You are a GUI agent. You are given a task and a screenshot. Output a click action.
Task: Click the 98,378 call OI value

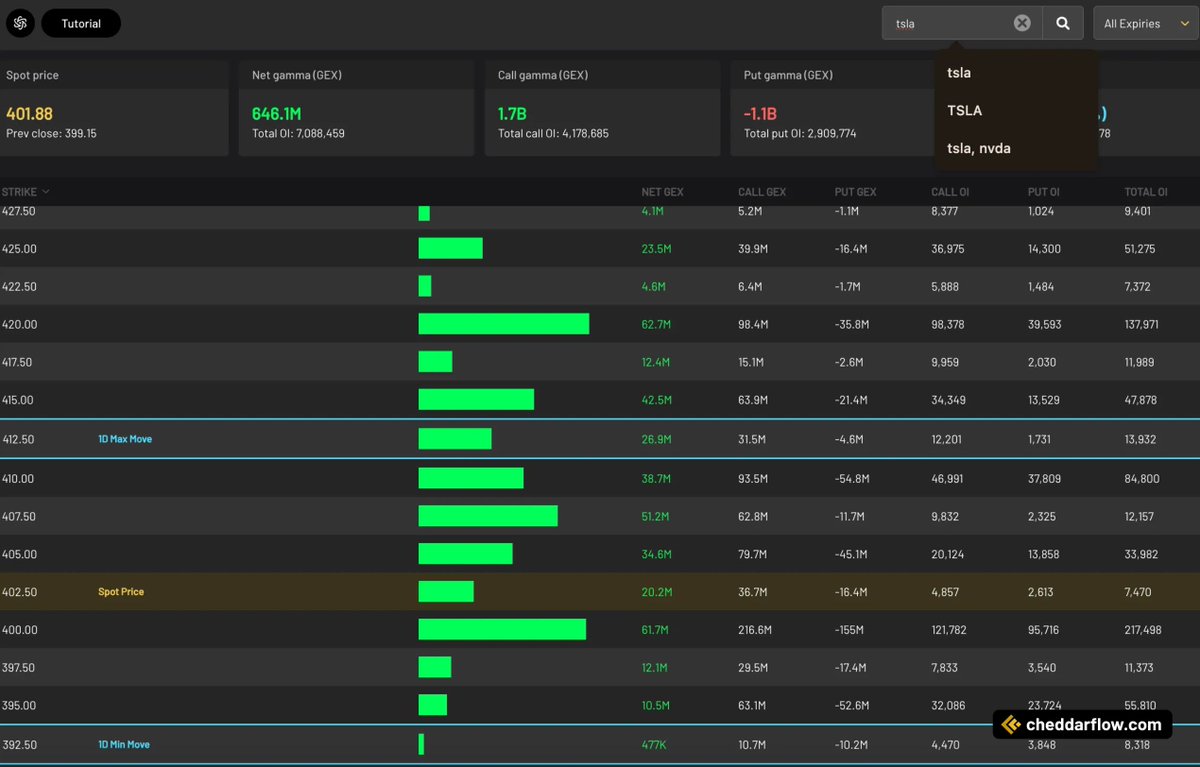pos(948,325)
